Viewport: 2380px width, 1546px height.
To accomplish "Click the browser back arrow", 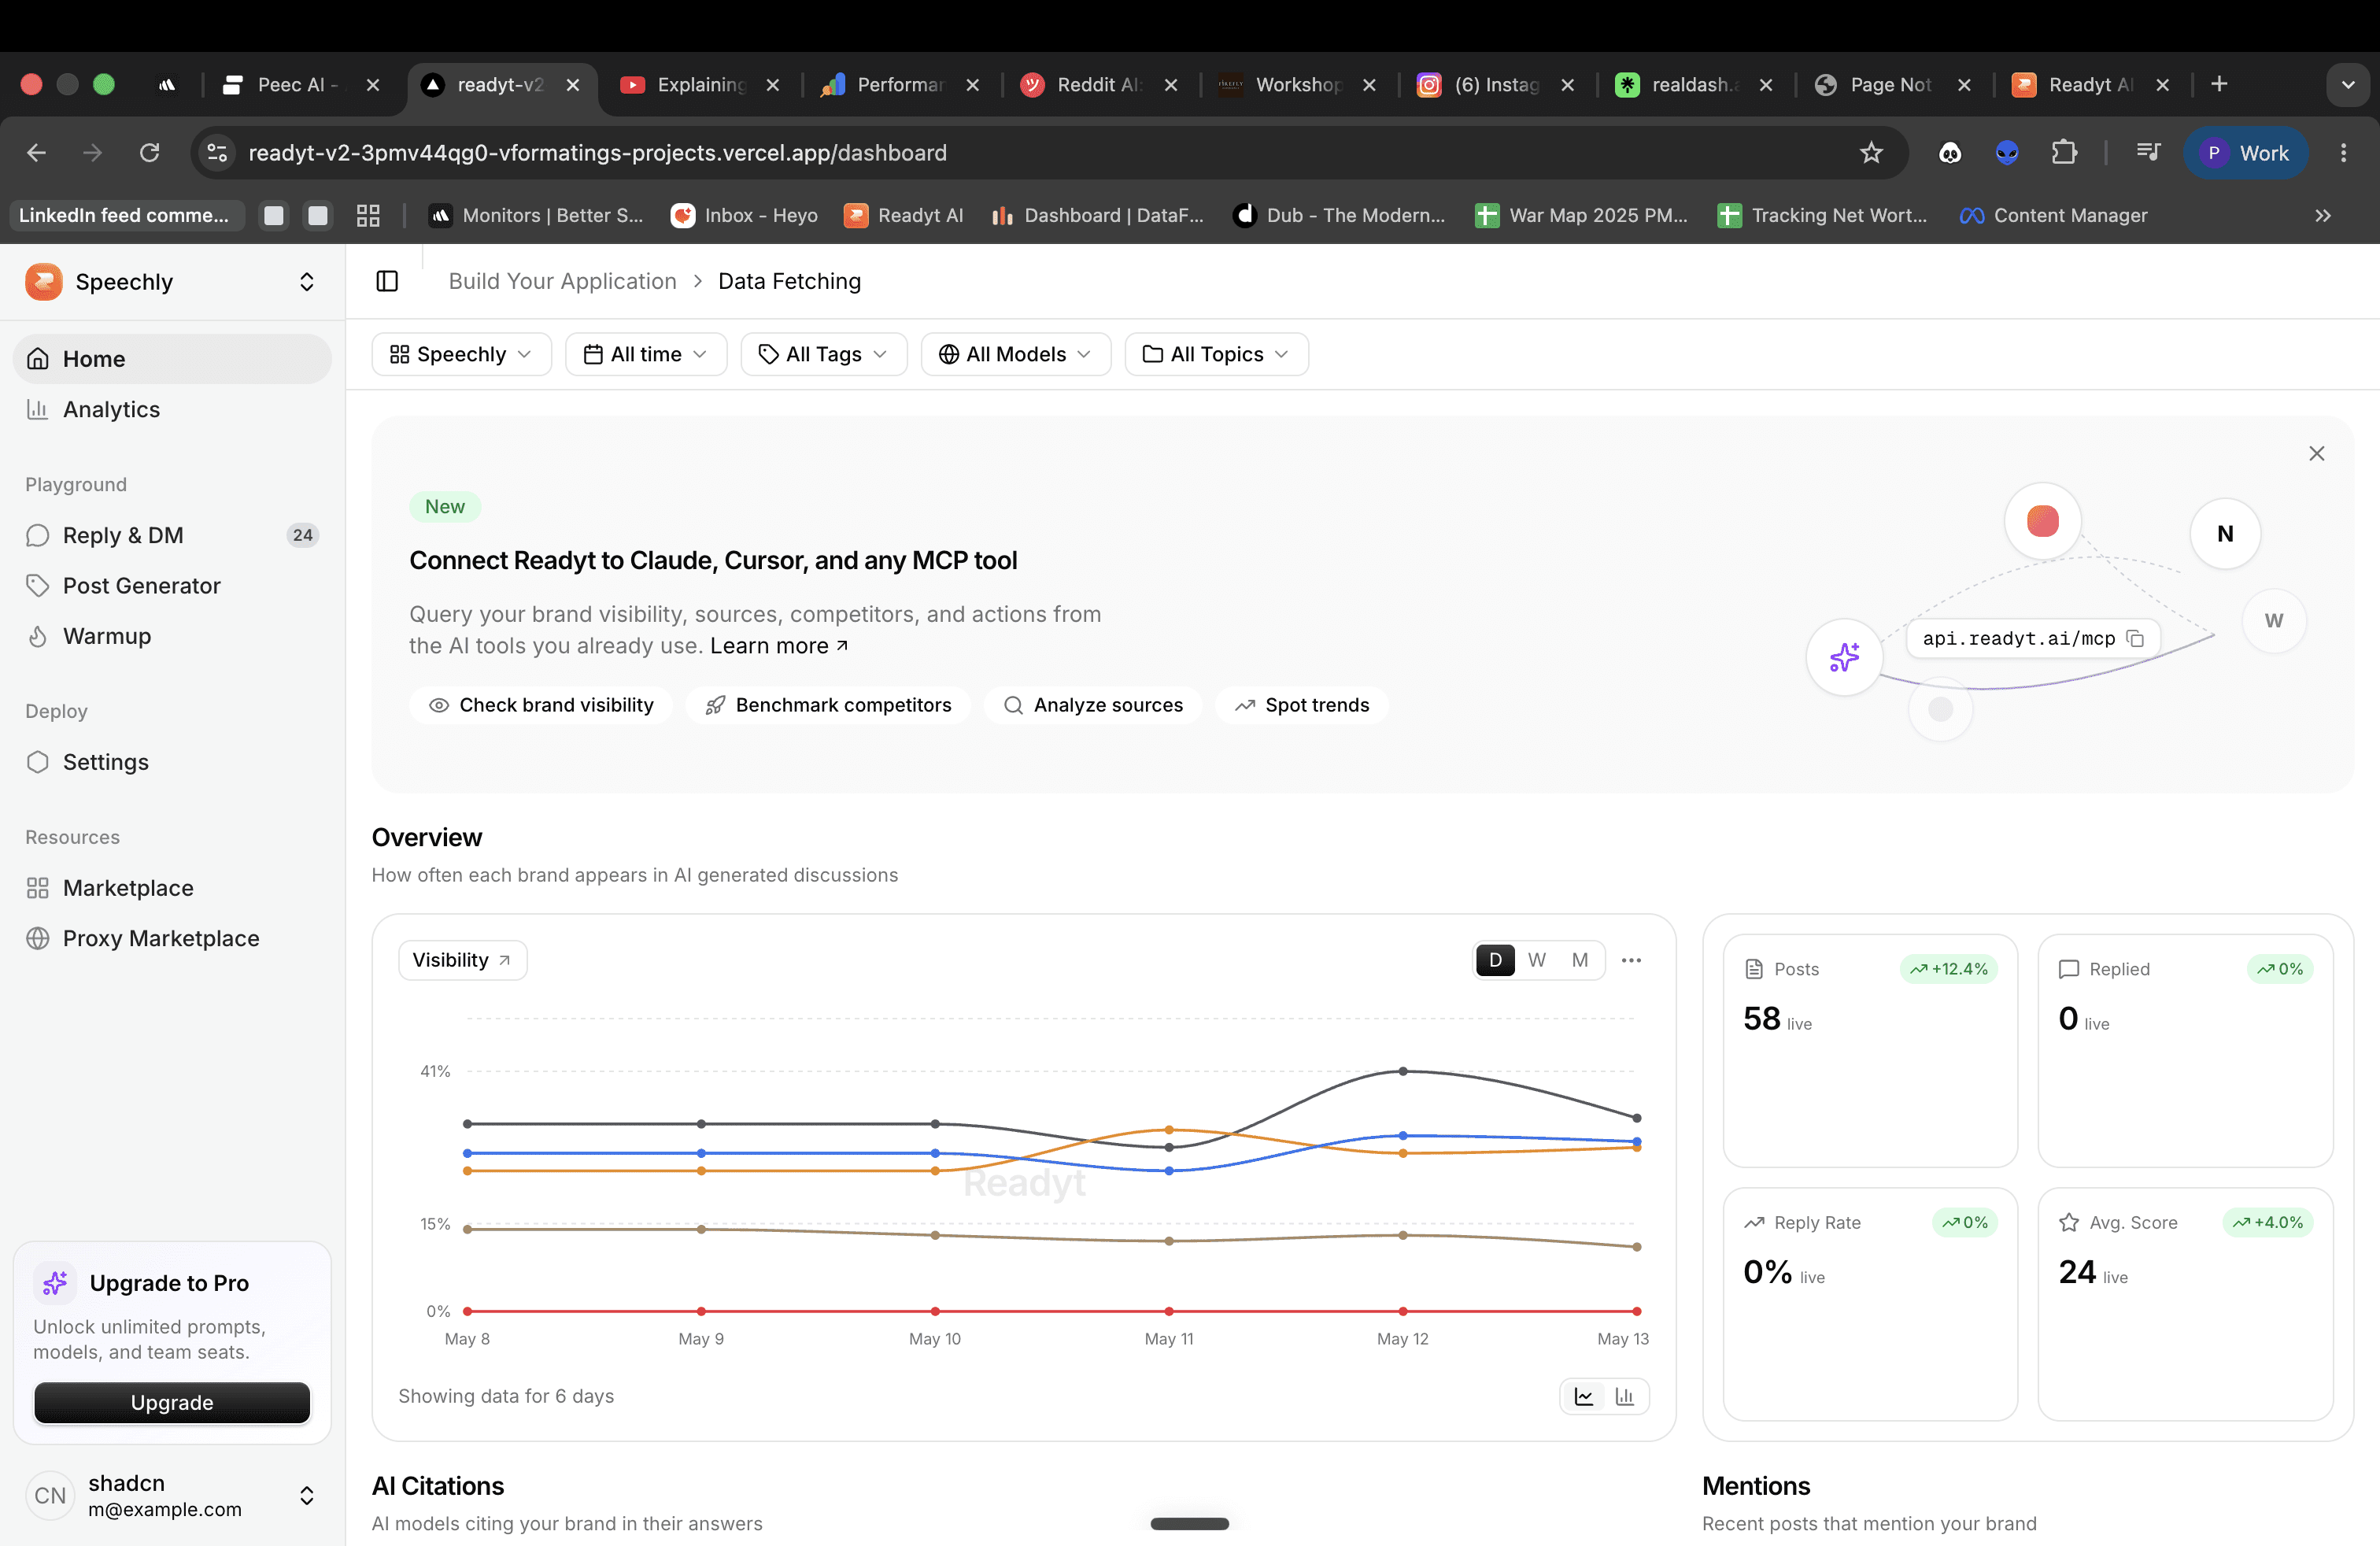I will tap(37, 152).
